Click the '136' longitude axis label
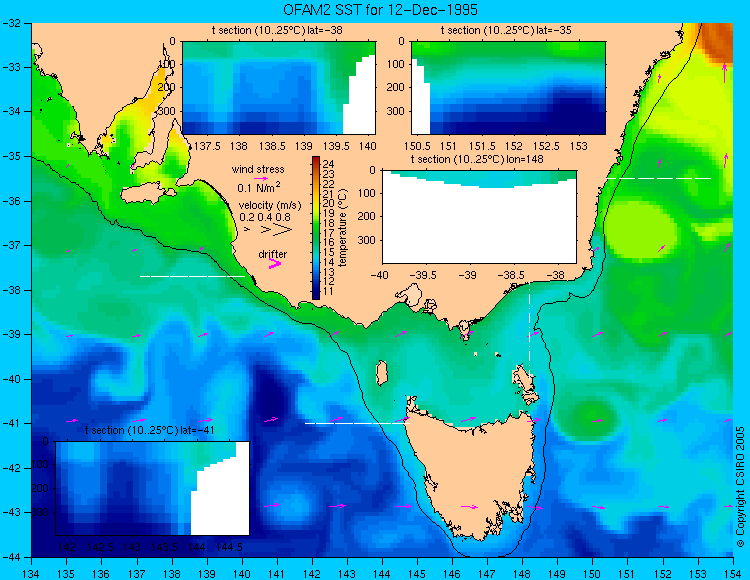The height and width of the screenshot is (580, 750). pos(101,574)
